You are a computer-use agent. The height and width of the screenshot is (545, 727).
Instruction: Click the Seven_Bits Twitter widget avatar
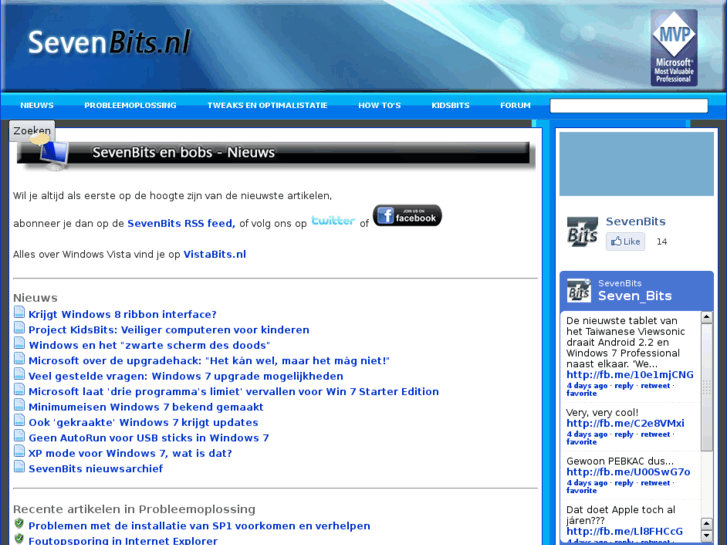click(579, 290)
